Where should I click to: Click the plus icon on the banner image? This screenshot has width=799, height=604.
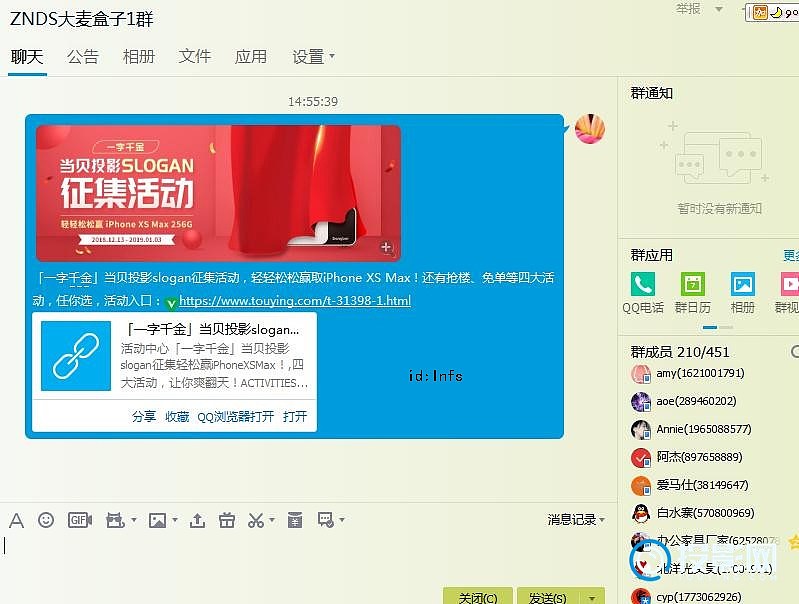tap(386, 247)
